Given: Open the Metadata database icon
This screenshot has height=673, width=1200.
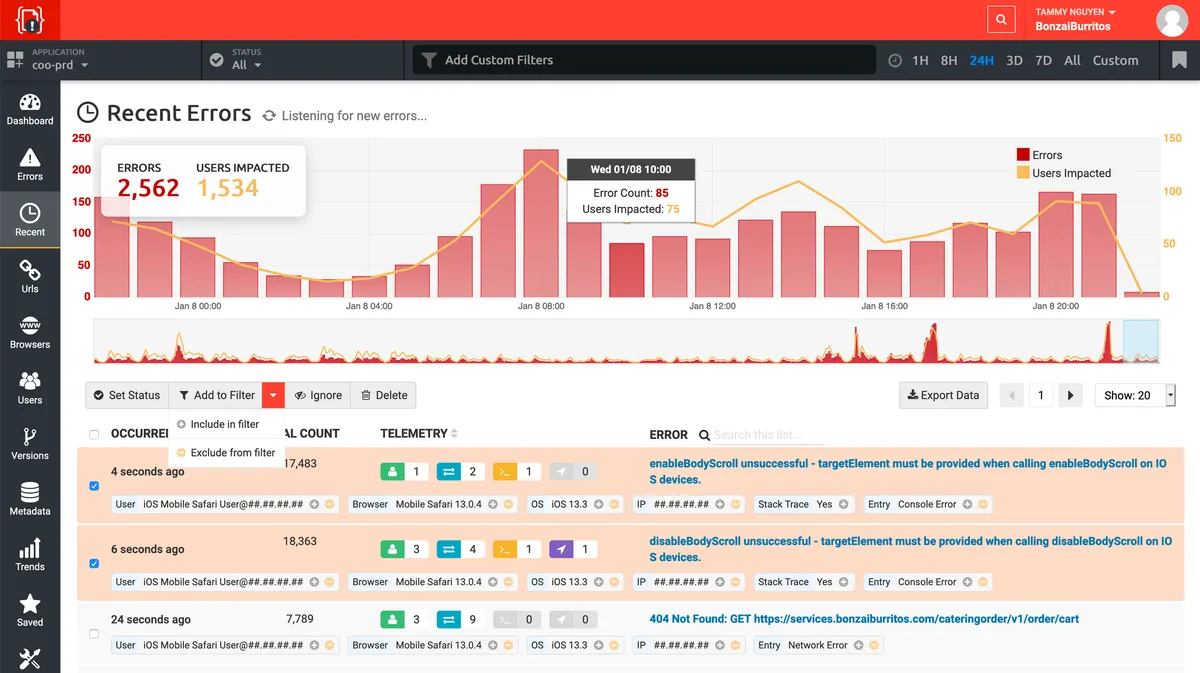Looking at the screenshot, I should (x=30, y=499).
